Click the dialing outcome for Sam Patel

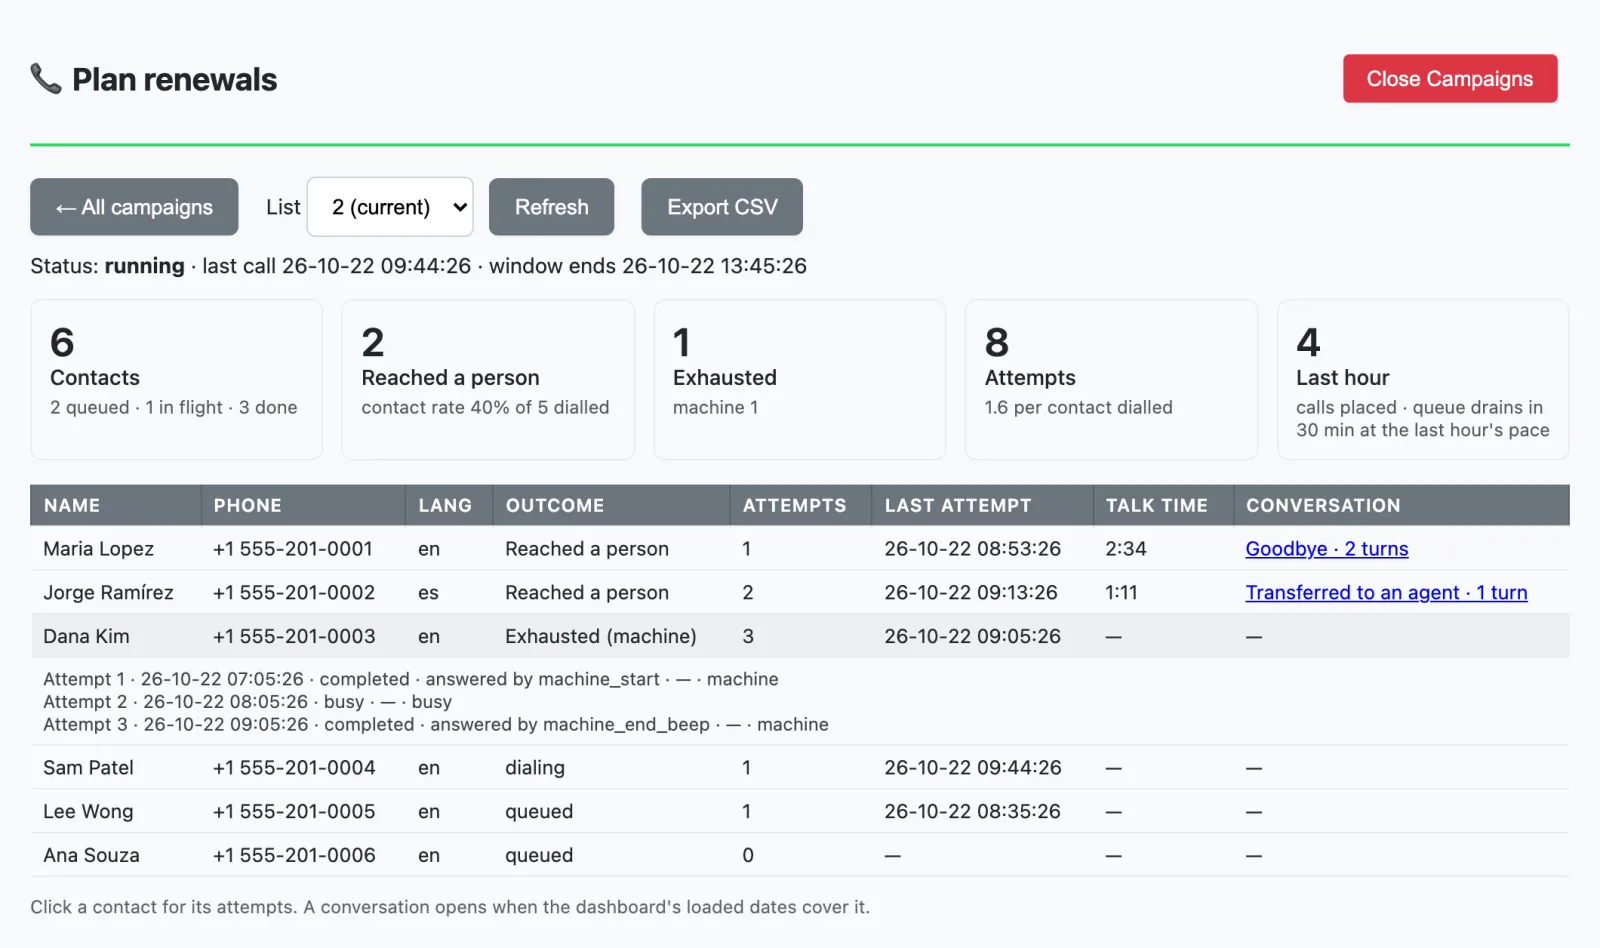coord(535,768)
